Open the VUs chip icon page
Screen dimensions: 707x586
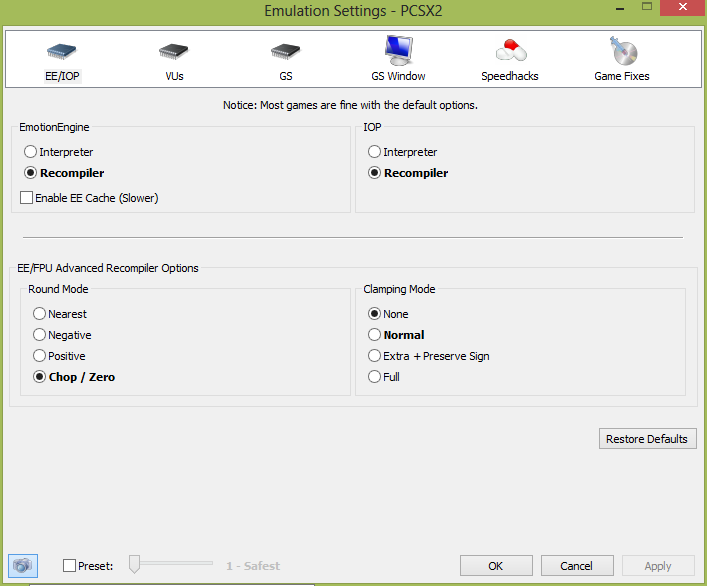[174, 51]
